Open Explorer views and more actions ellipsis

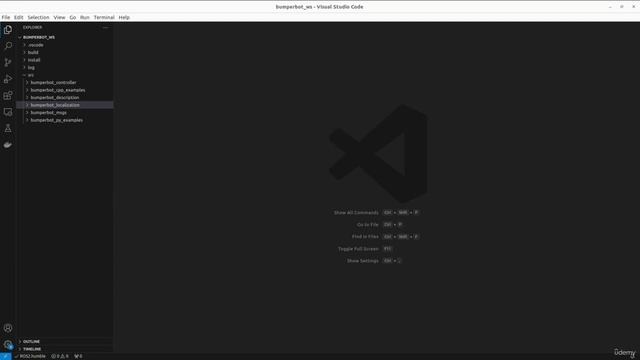click(x=105, y=27)
